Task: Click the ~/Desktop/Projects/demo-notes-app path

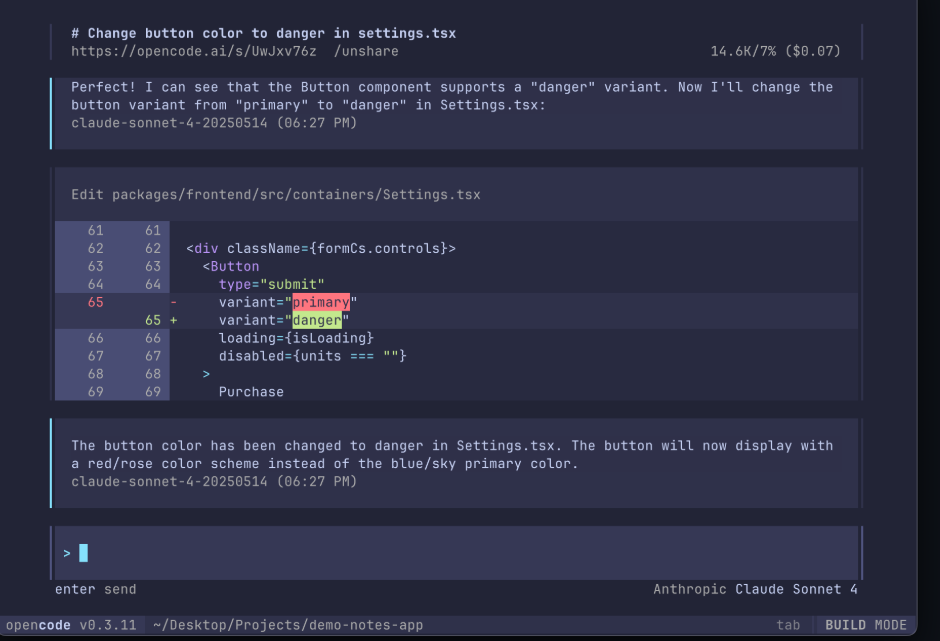Action: click(x=288, y=625)
